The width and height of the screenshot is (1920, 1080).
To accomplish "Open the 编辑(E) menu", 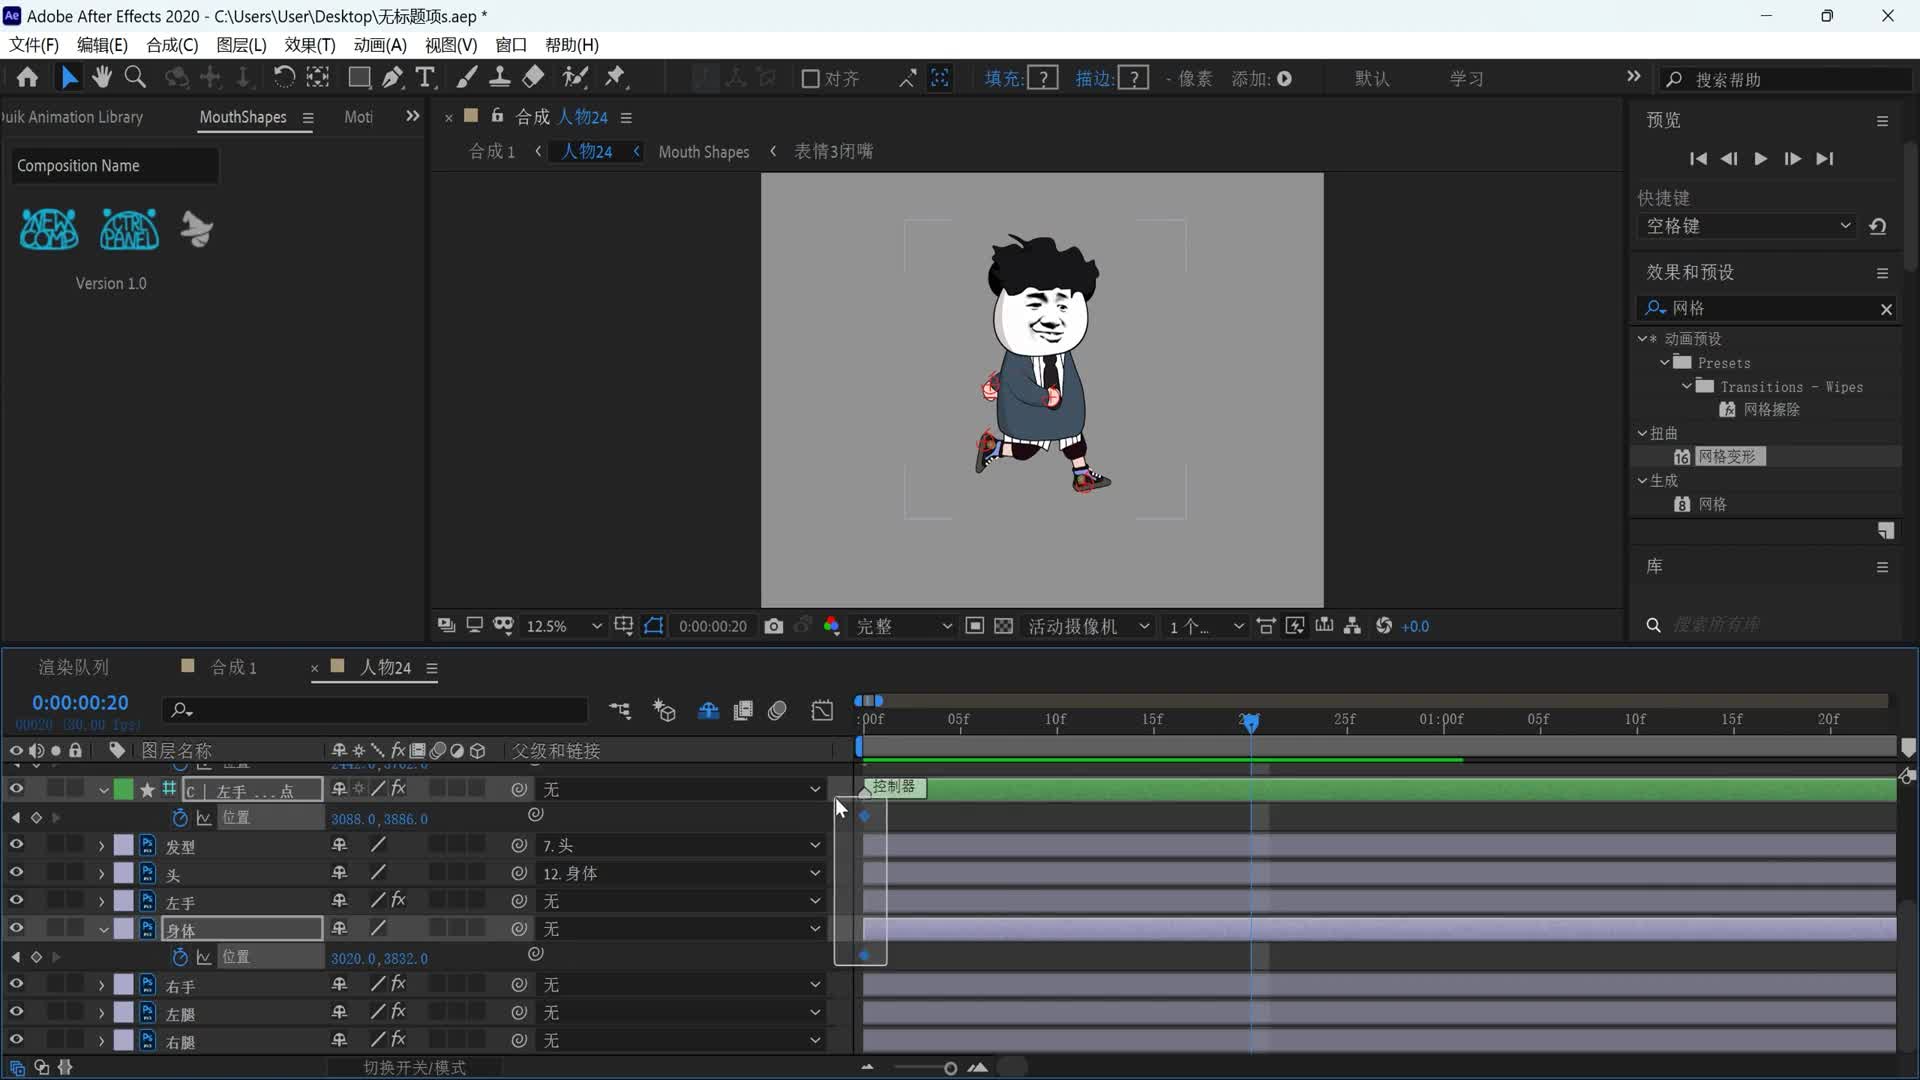I will click(102, 45).
